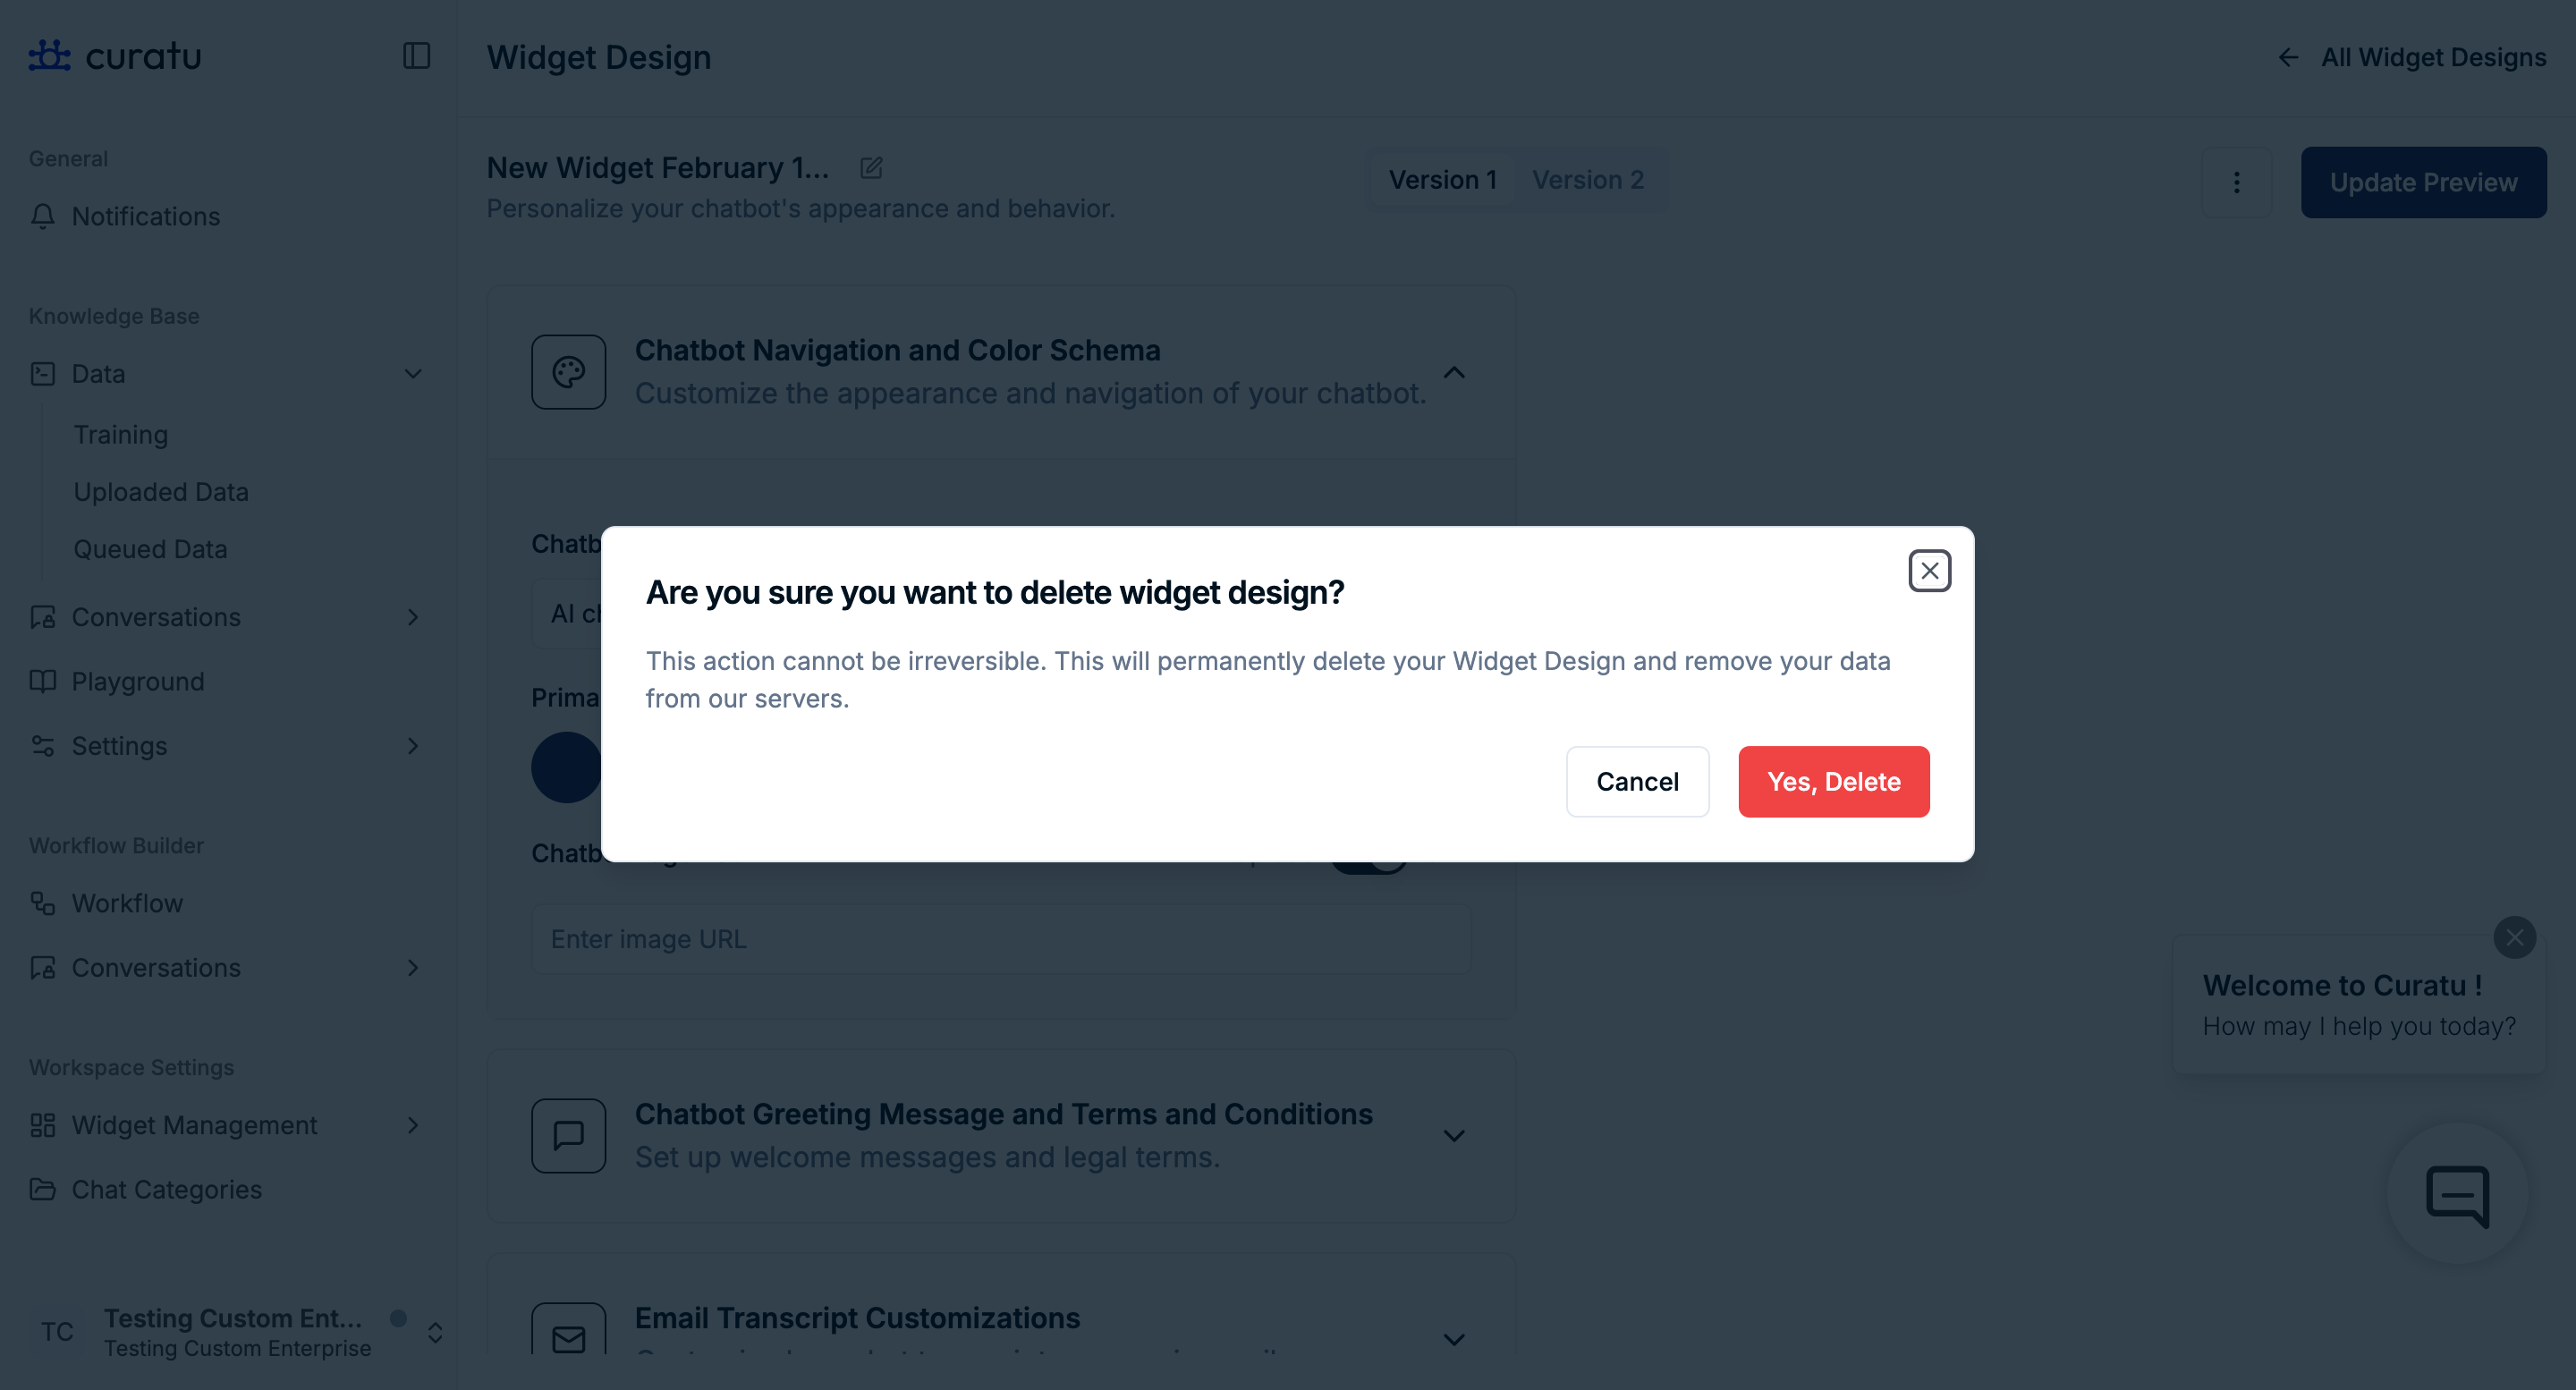Switch to the Version 2 tab

pyautogui.click(x=1587, y=180)
